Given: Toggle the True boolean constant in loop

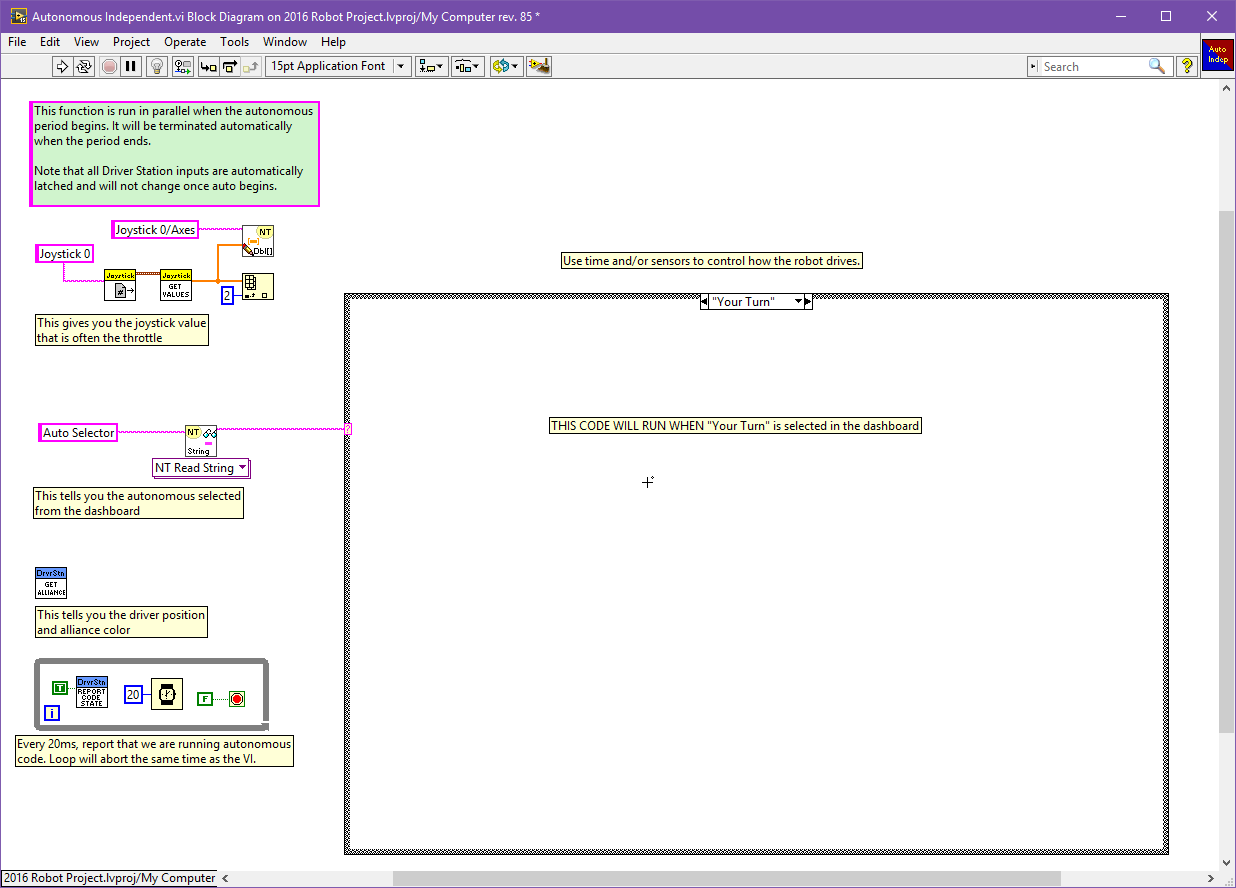Looking at the screenshot, I should pyautogui.click(x=60, y=688).
